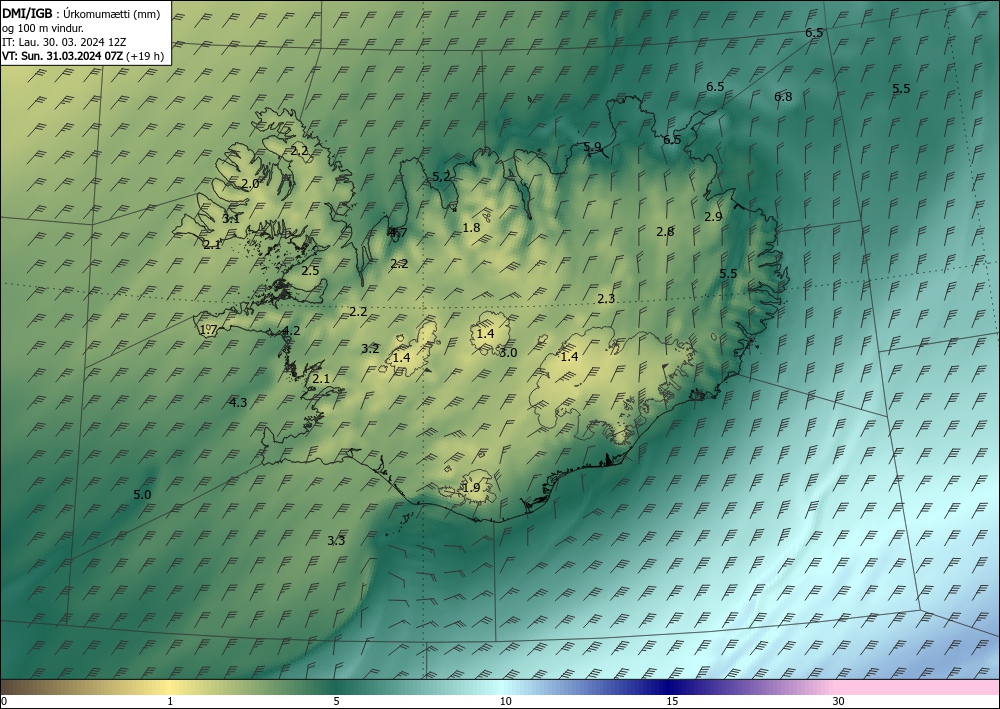Image resolution: width=1000 pixels, height=709 pixels.
Task: Click the 1.8 value label
Action: click(471, 228)
